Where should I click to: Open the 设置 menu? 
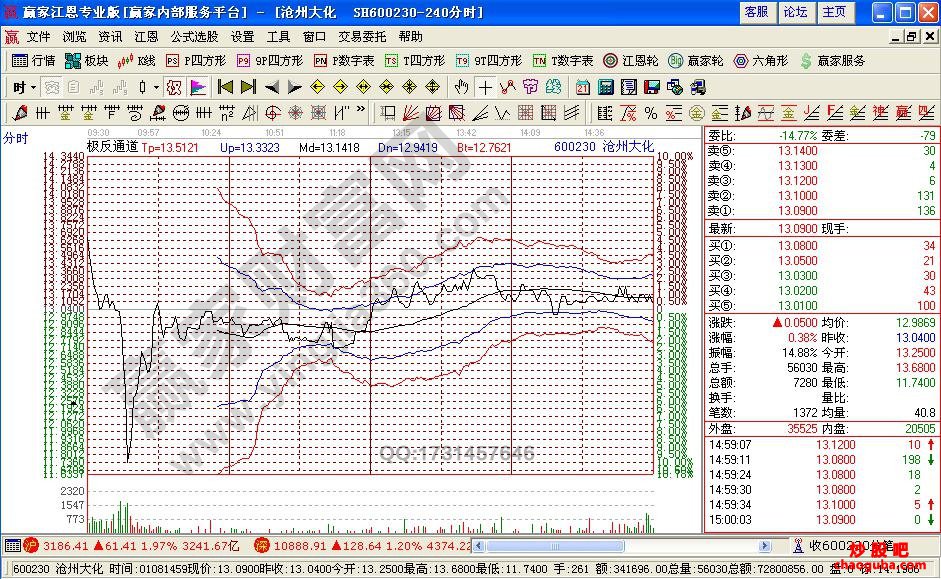242,37
